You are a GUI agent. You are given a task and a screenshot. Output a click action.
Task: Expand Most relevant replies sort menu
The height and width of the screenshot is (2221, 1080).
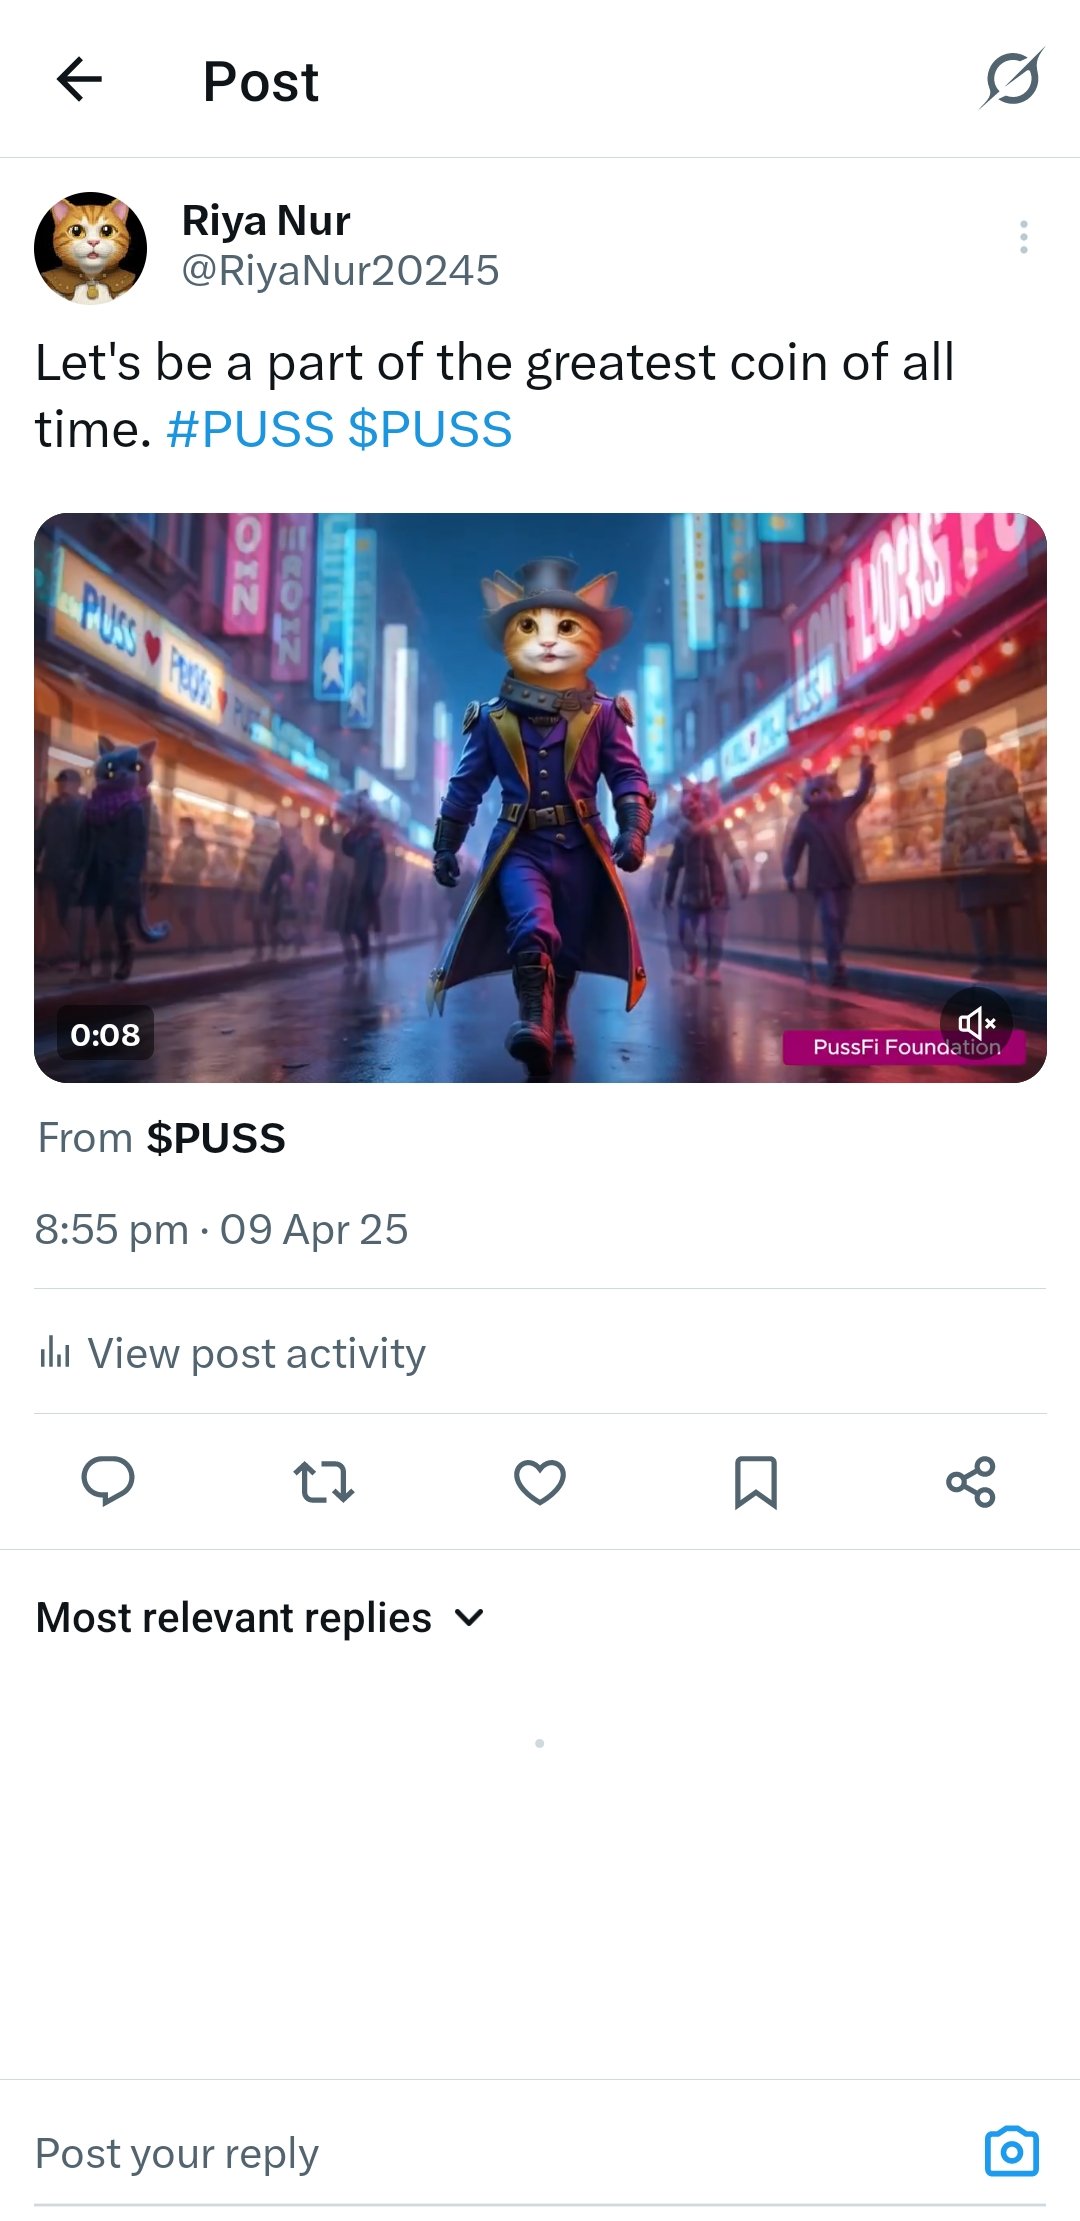260,1617
